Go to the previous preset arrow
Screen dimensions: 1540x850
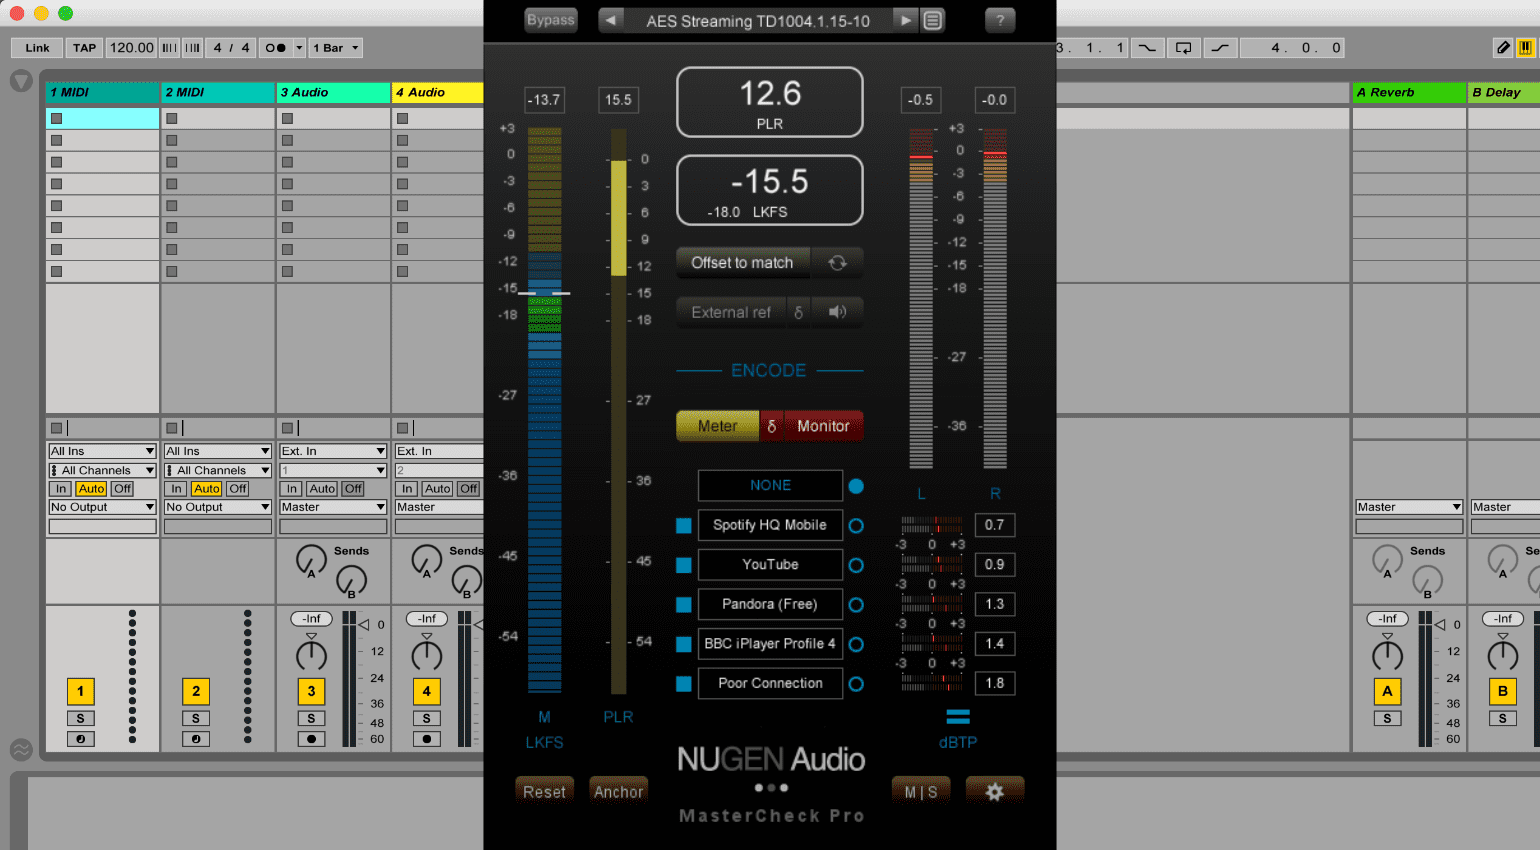pos(612,20)
